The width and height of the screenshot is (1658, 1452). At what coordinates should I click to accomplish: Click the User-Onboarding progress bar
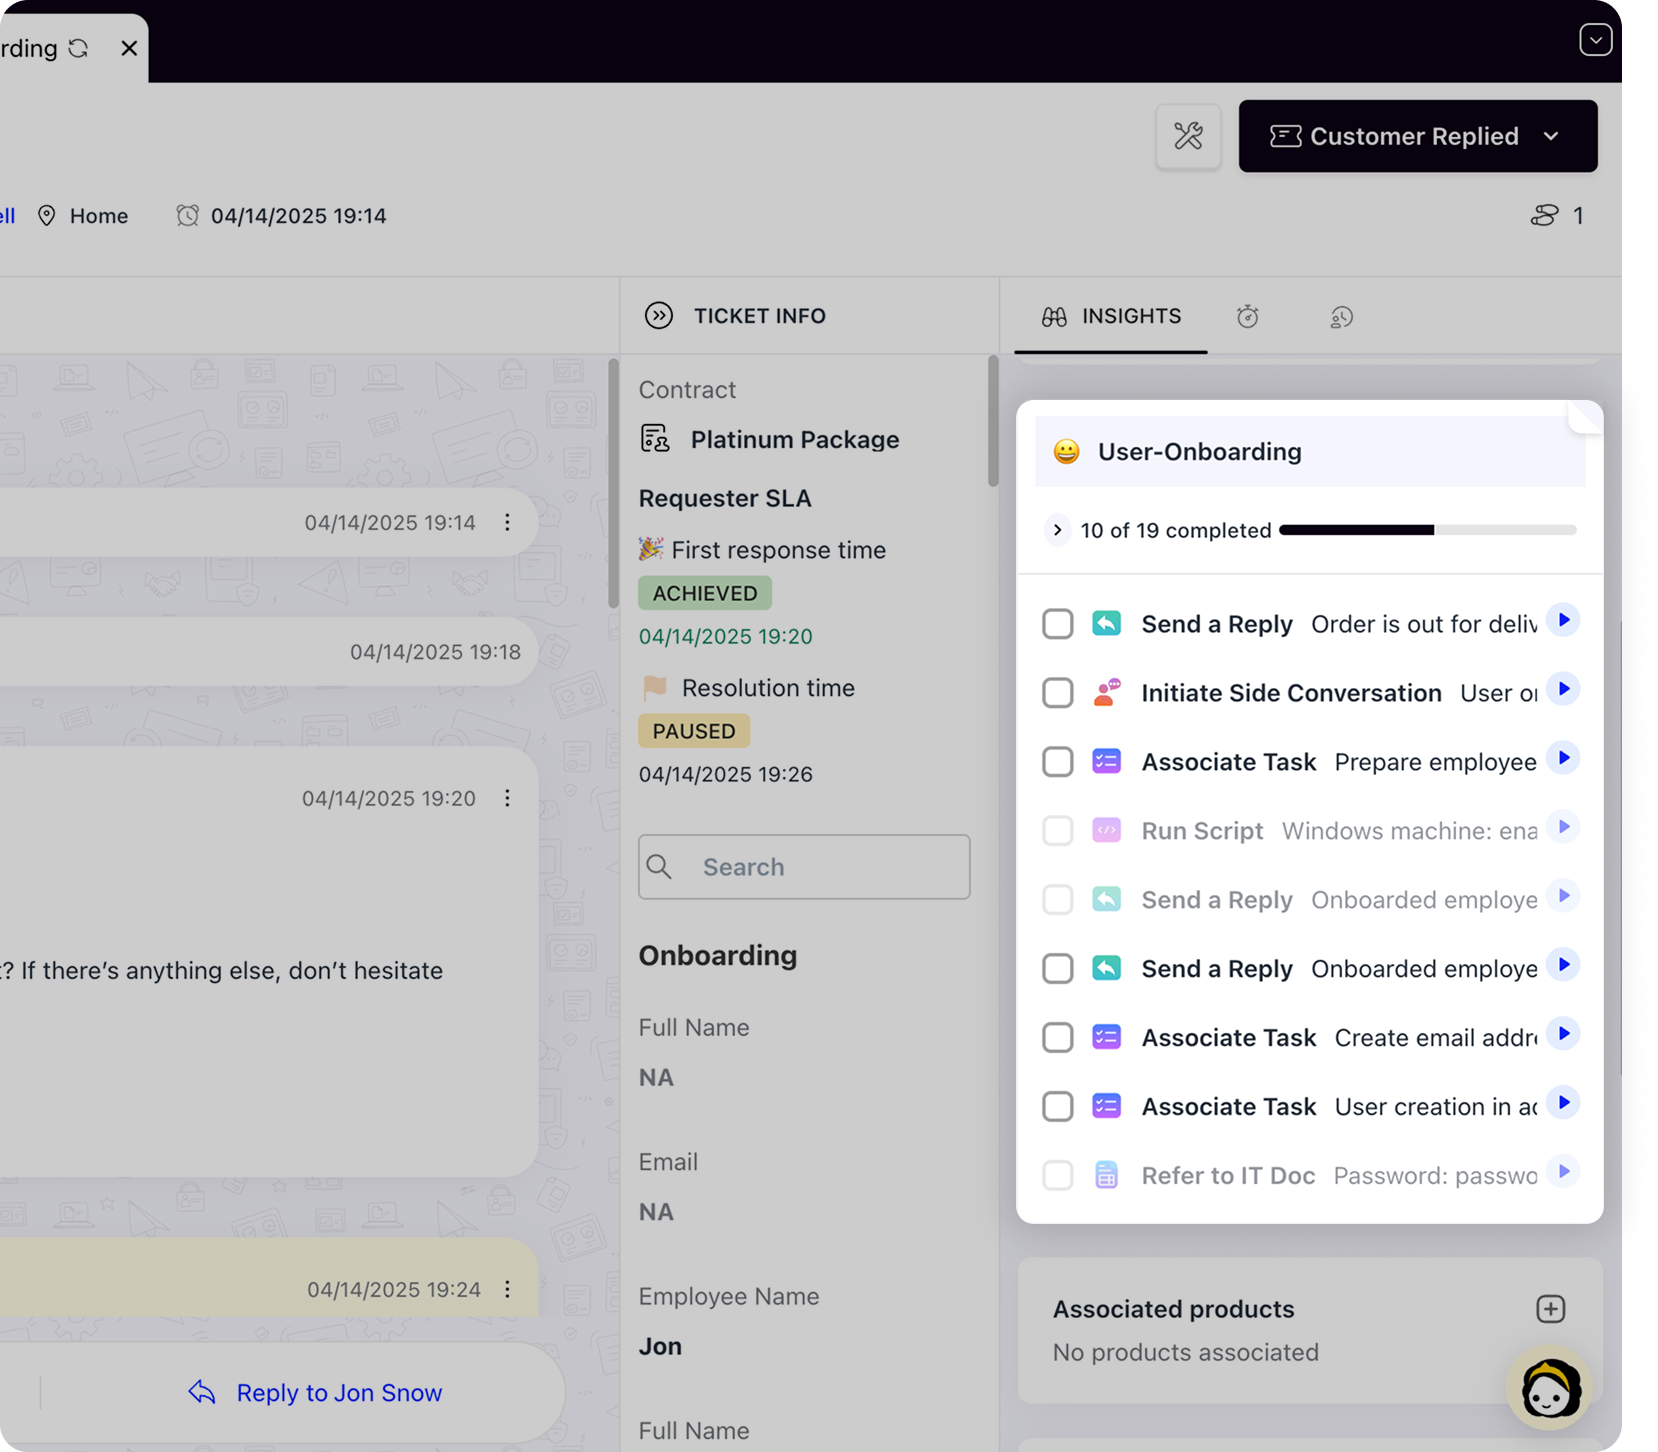click(x=1427, y=530)
